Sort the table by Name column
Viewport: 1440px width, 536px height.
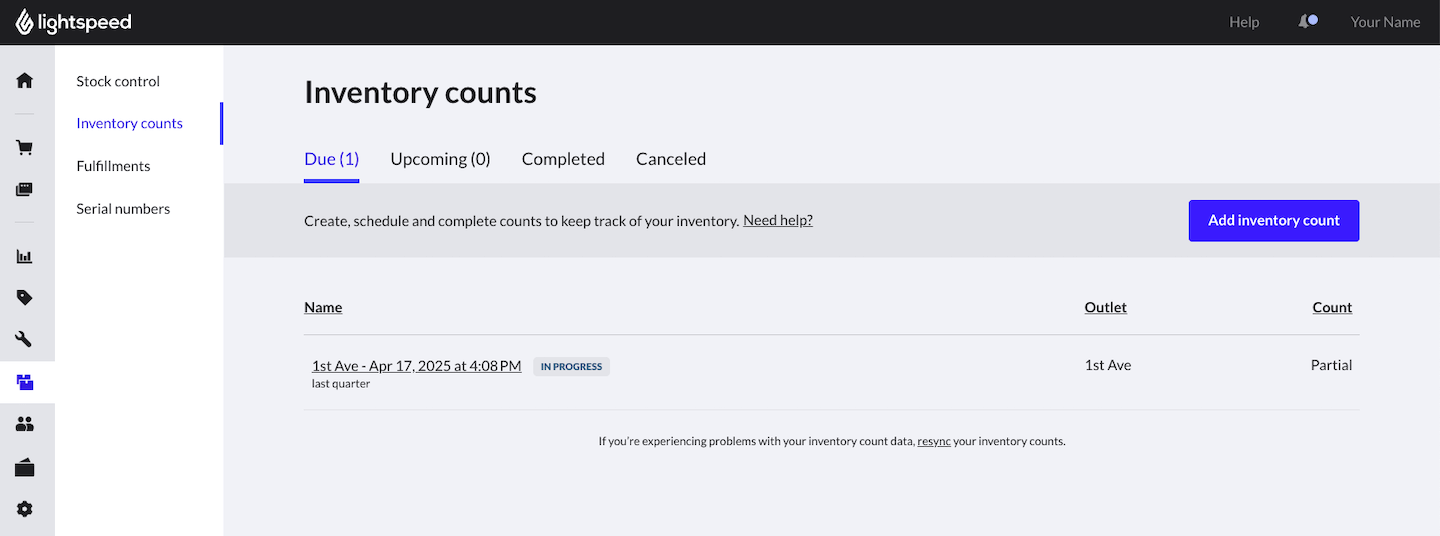(x=323, y=307)
